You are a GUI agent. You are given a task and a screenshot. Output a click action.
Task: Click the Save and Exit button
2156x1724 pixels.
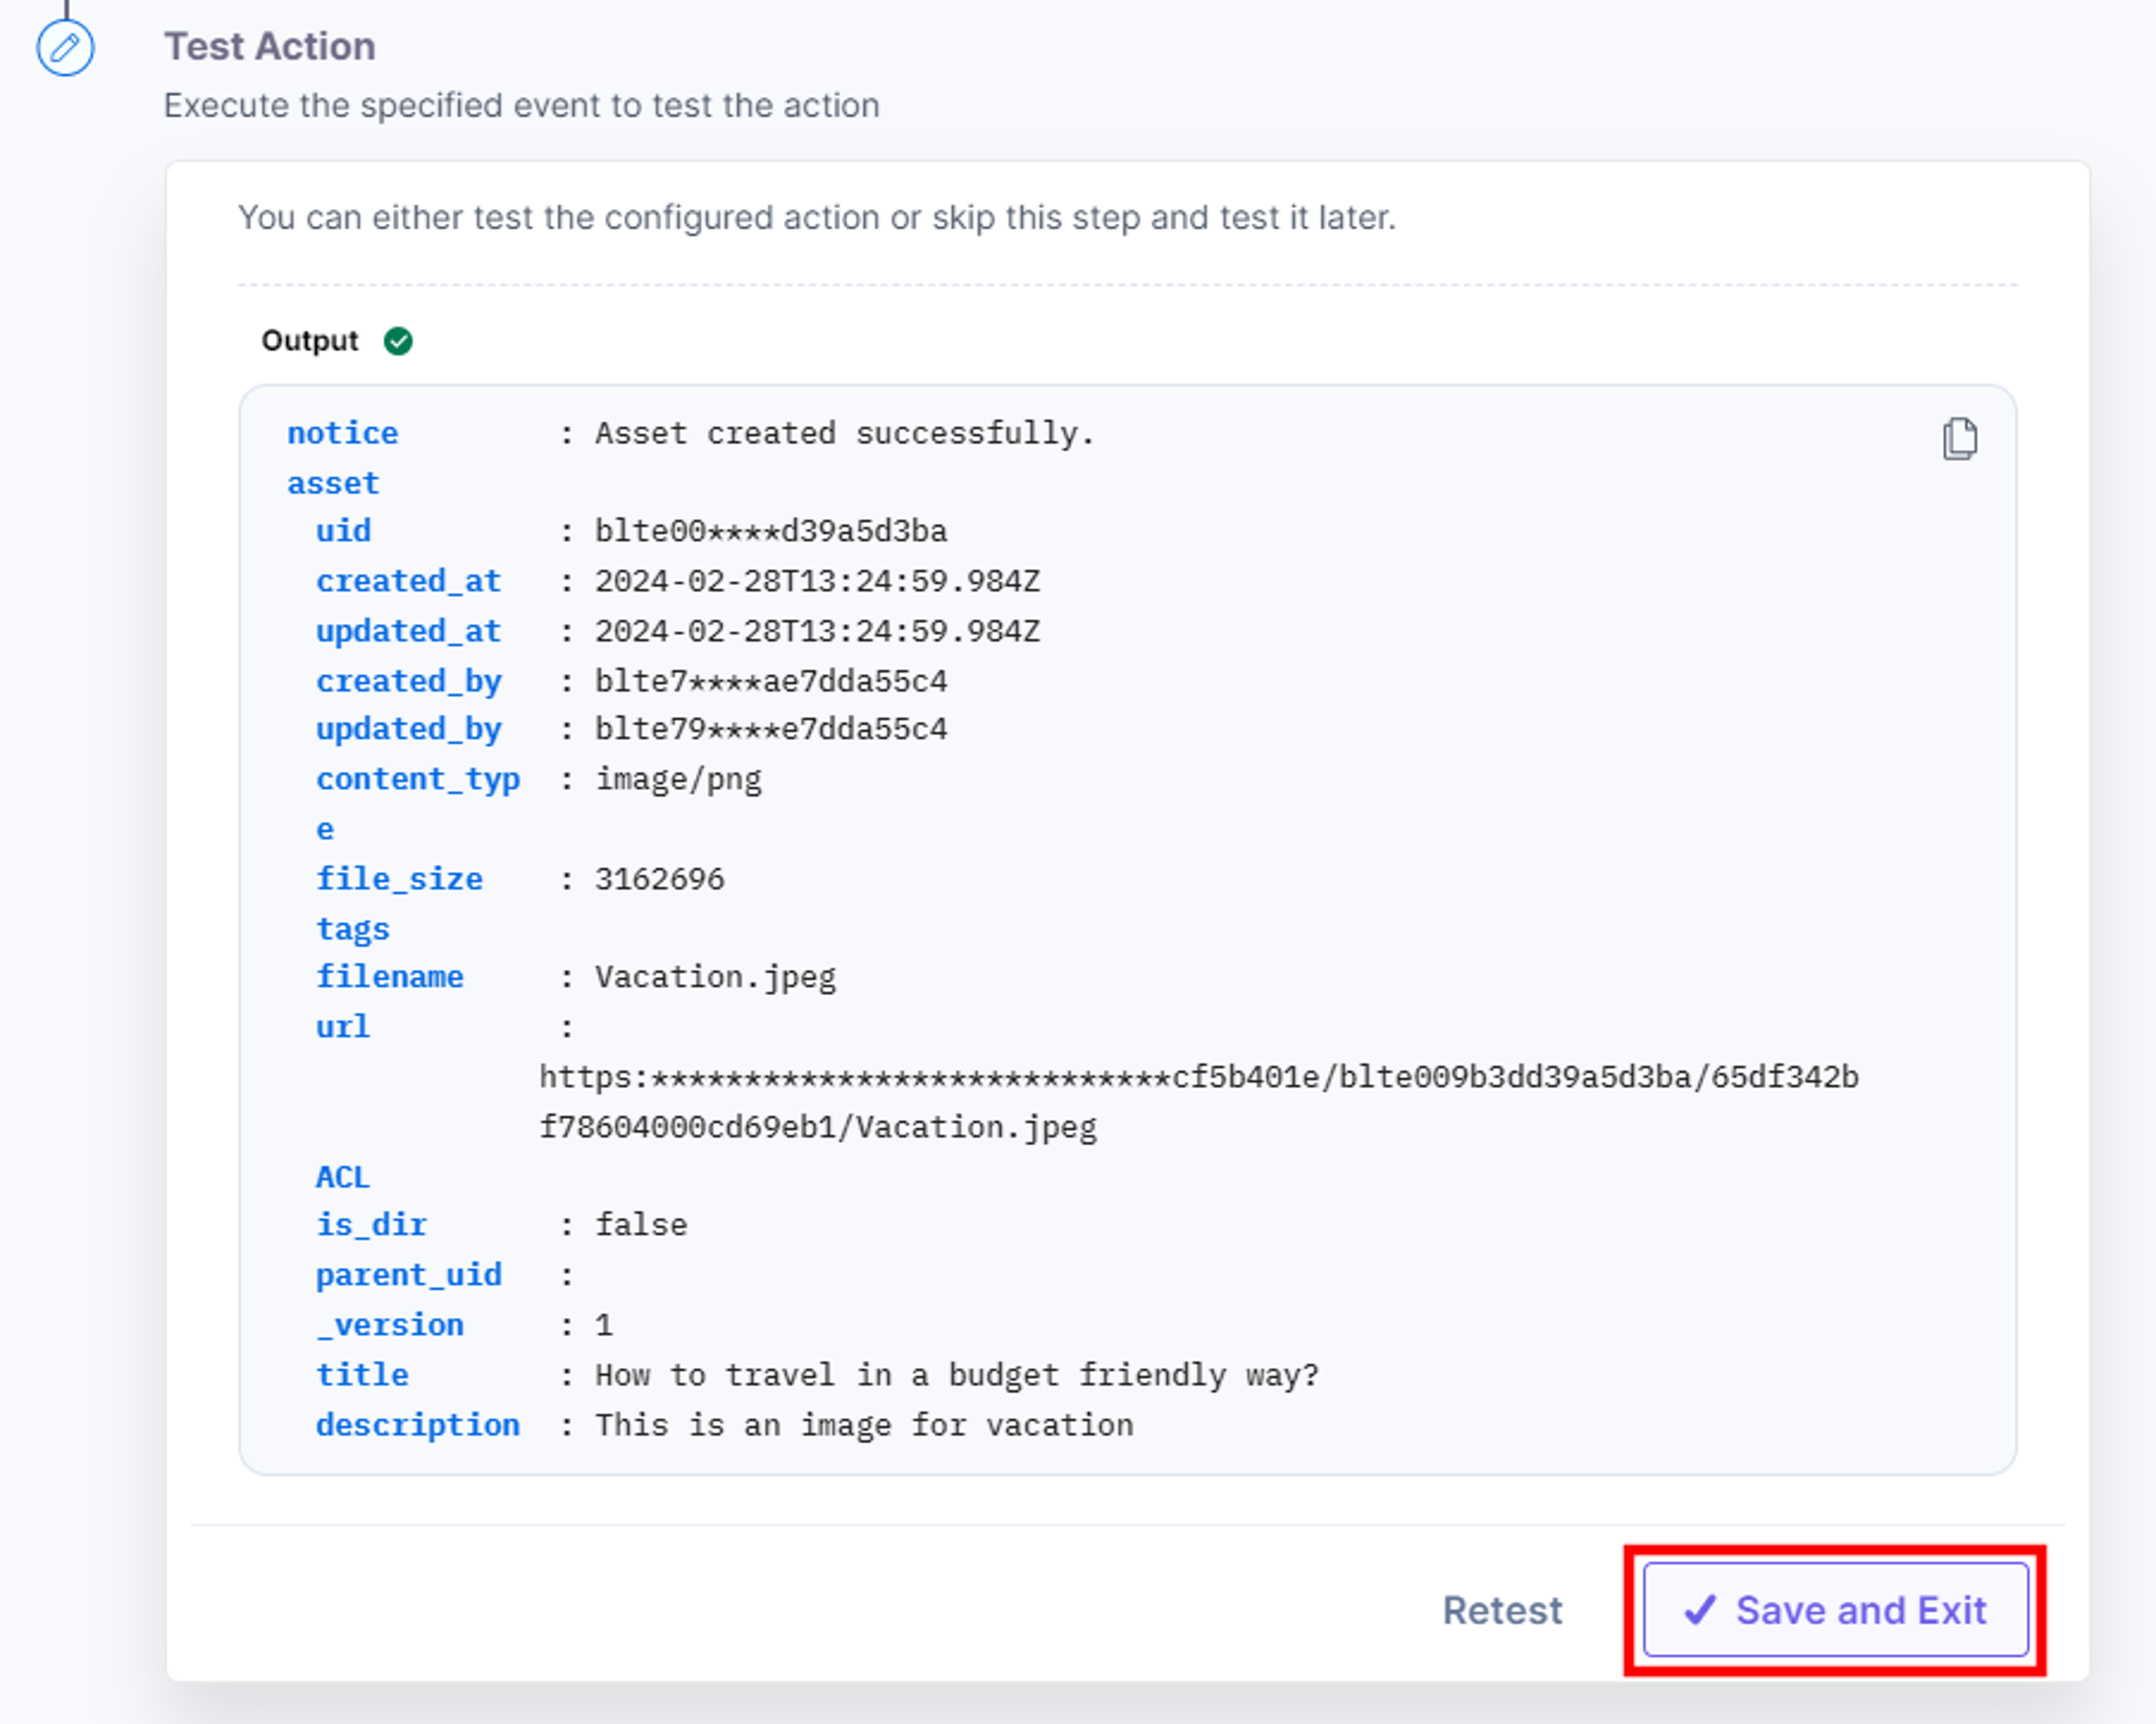(1836, 1610)
